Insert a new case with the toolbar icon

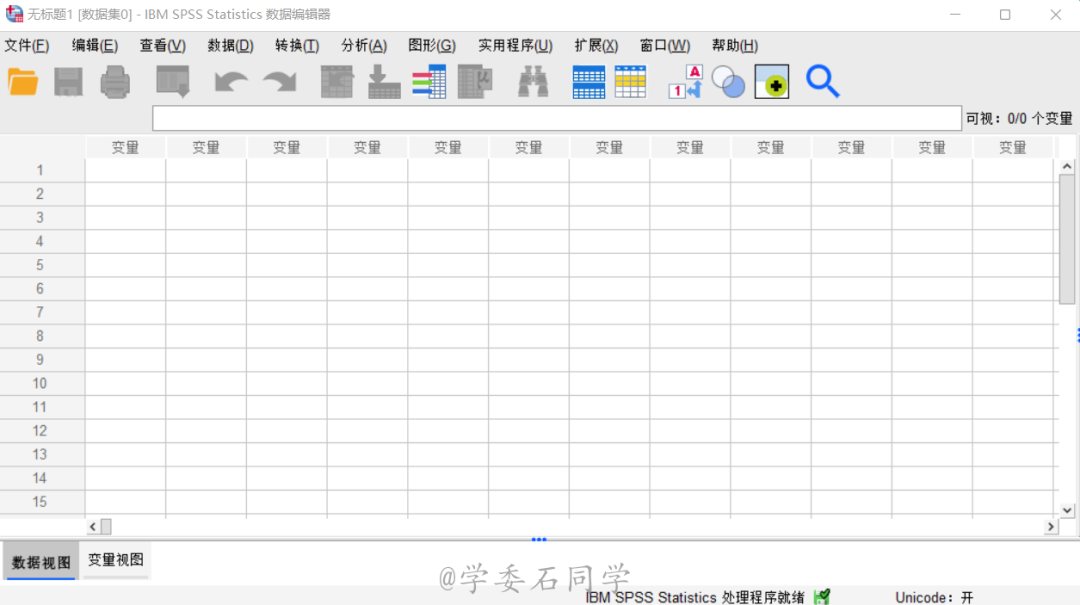[x=588, y=82]
